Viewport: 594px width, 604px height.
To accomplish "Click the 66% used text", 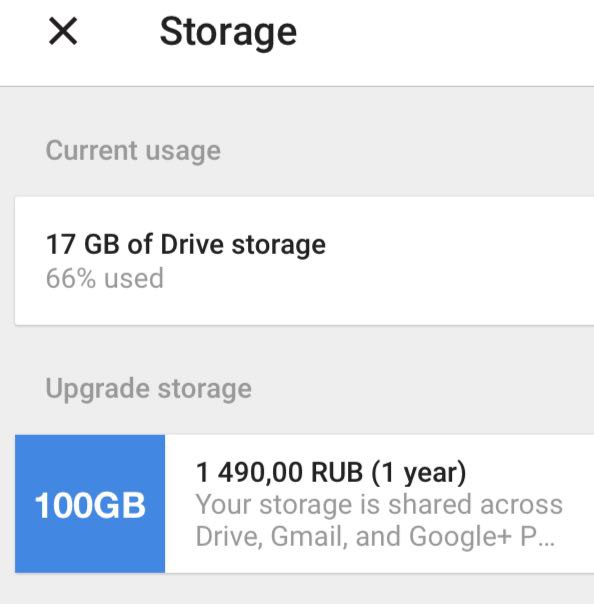I will point(105,278).
